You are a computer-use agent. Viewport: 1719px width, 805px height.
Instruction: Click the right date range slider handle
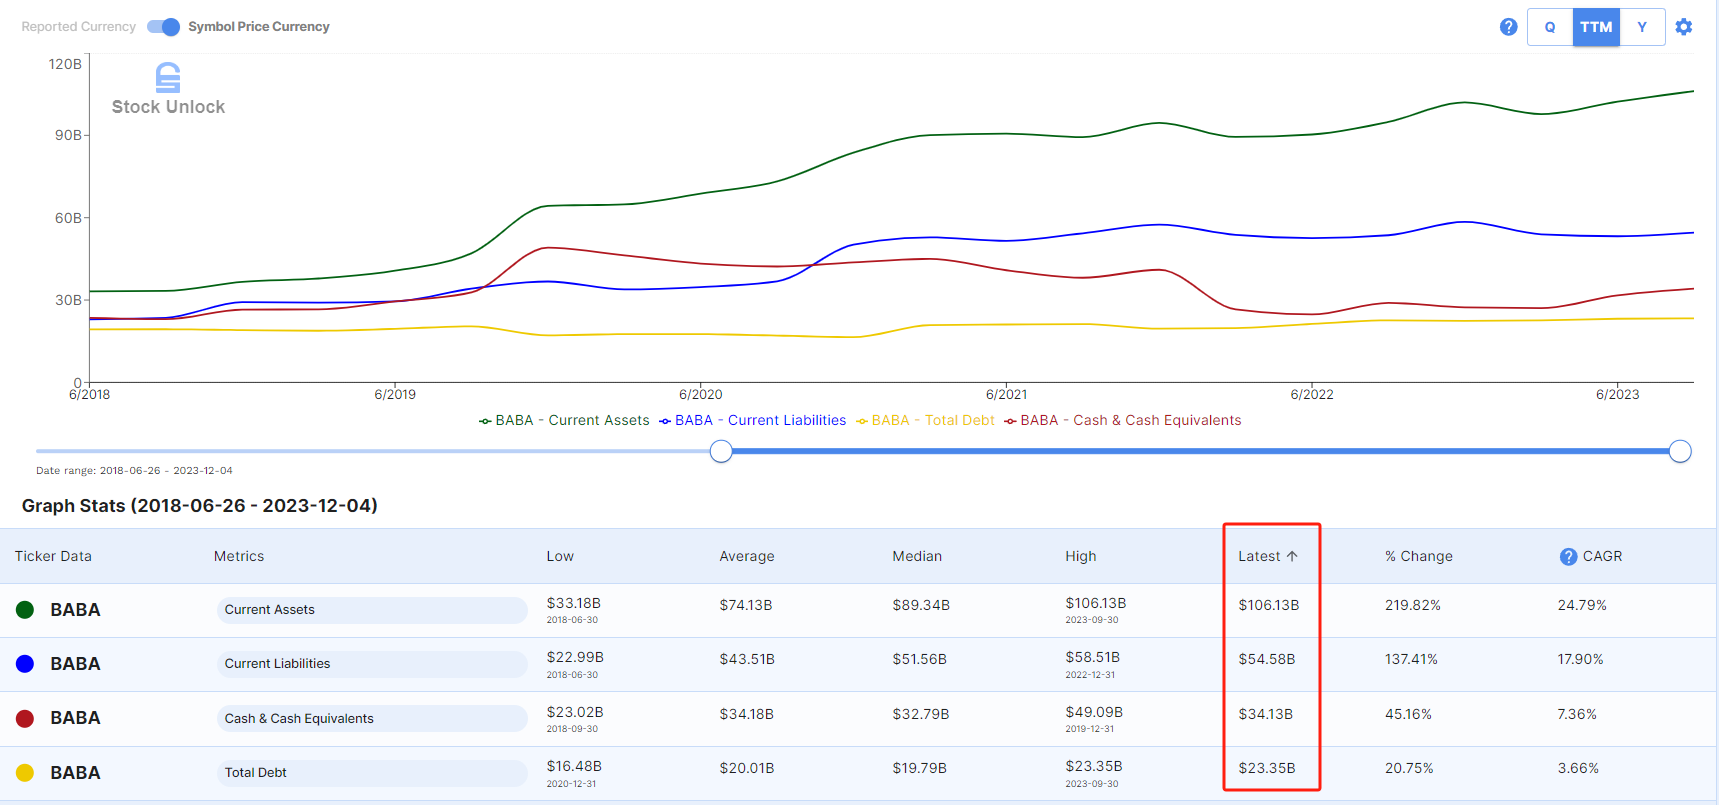1680,452
